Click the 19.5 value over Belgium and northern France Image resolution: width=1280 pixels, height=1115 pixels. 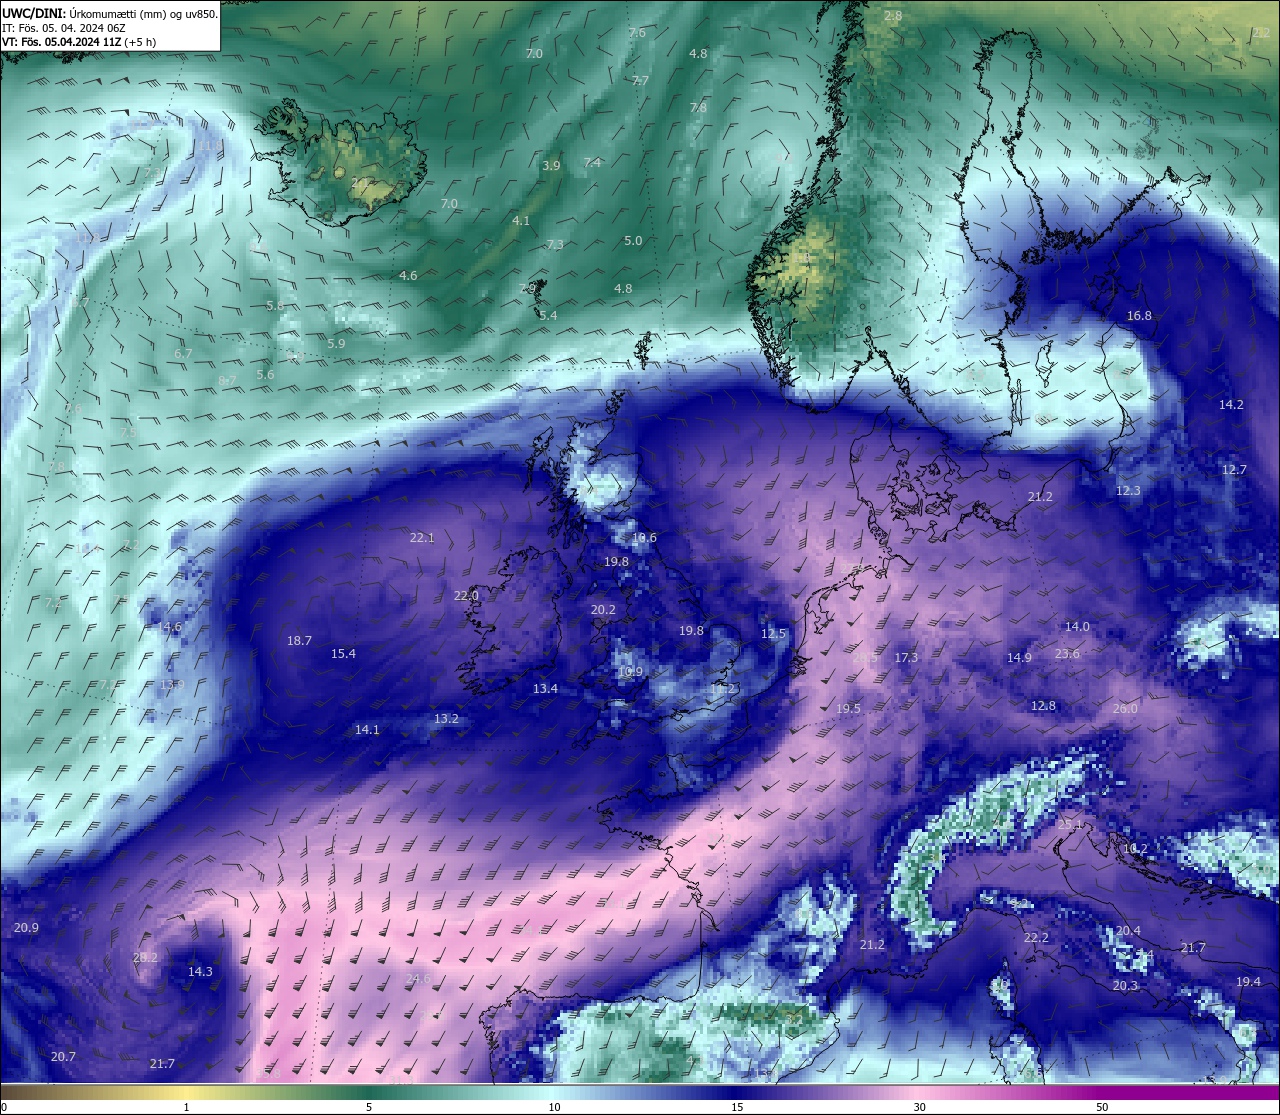click(x=848, y=709)
